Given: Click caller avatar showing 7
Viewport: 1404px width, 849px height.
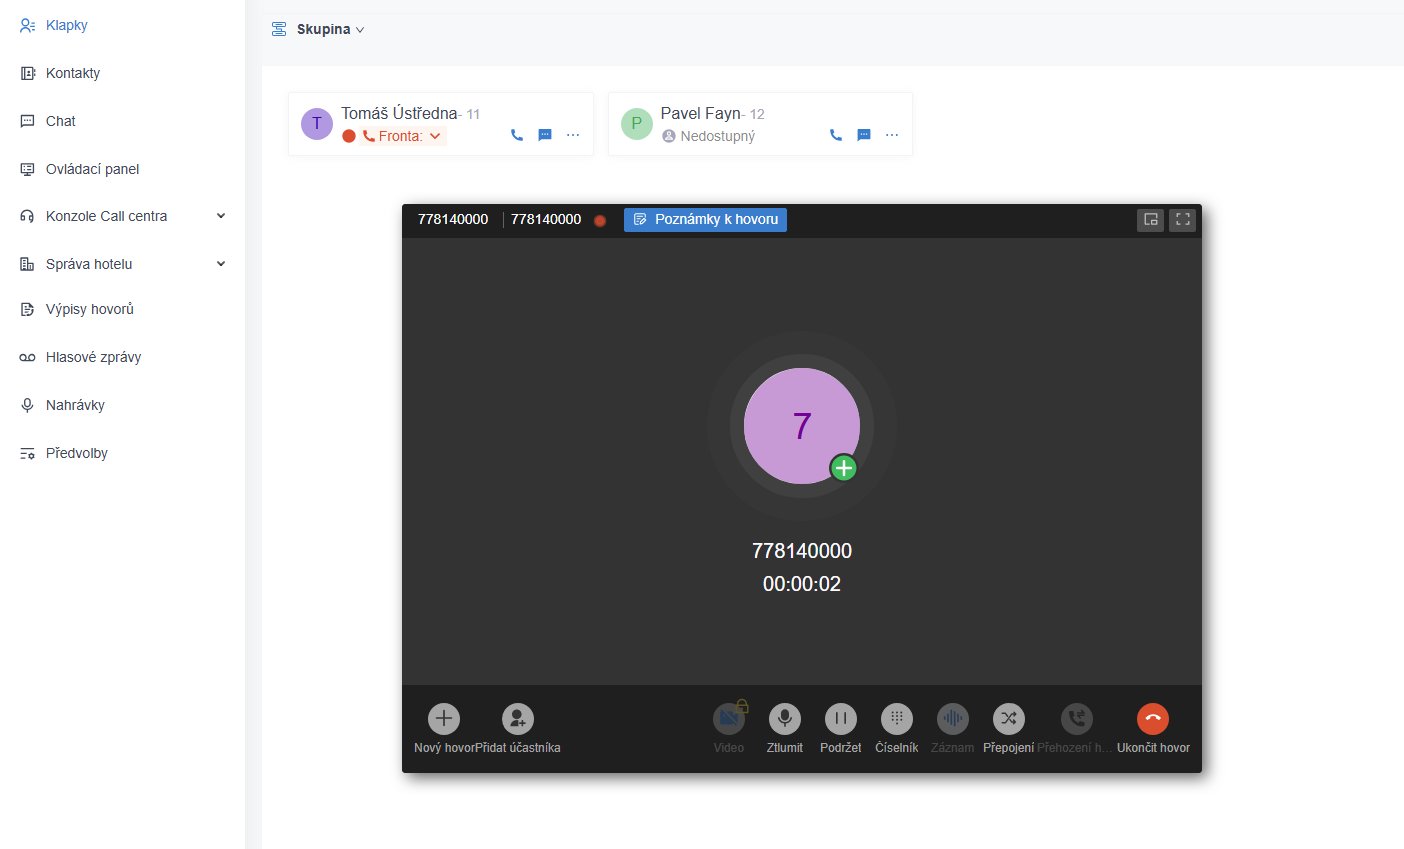Looking at the screenshot, I should pos(802,426).
